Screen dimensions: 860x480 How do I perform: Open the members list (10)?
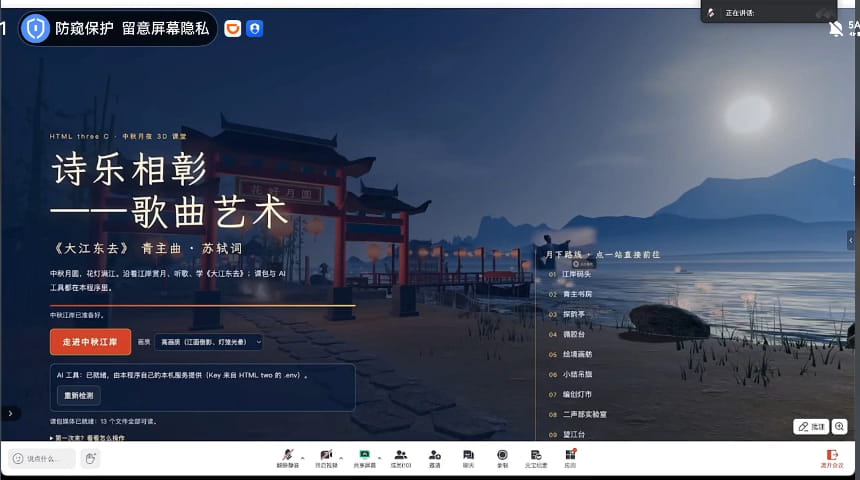click(x=401, y=458)
